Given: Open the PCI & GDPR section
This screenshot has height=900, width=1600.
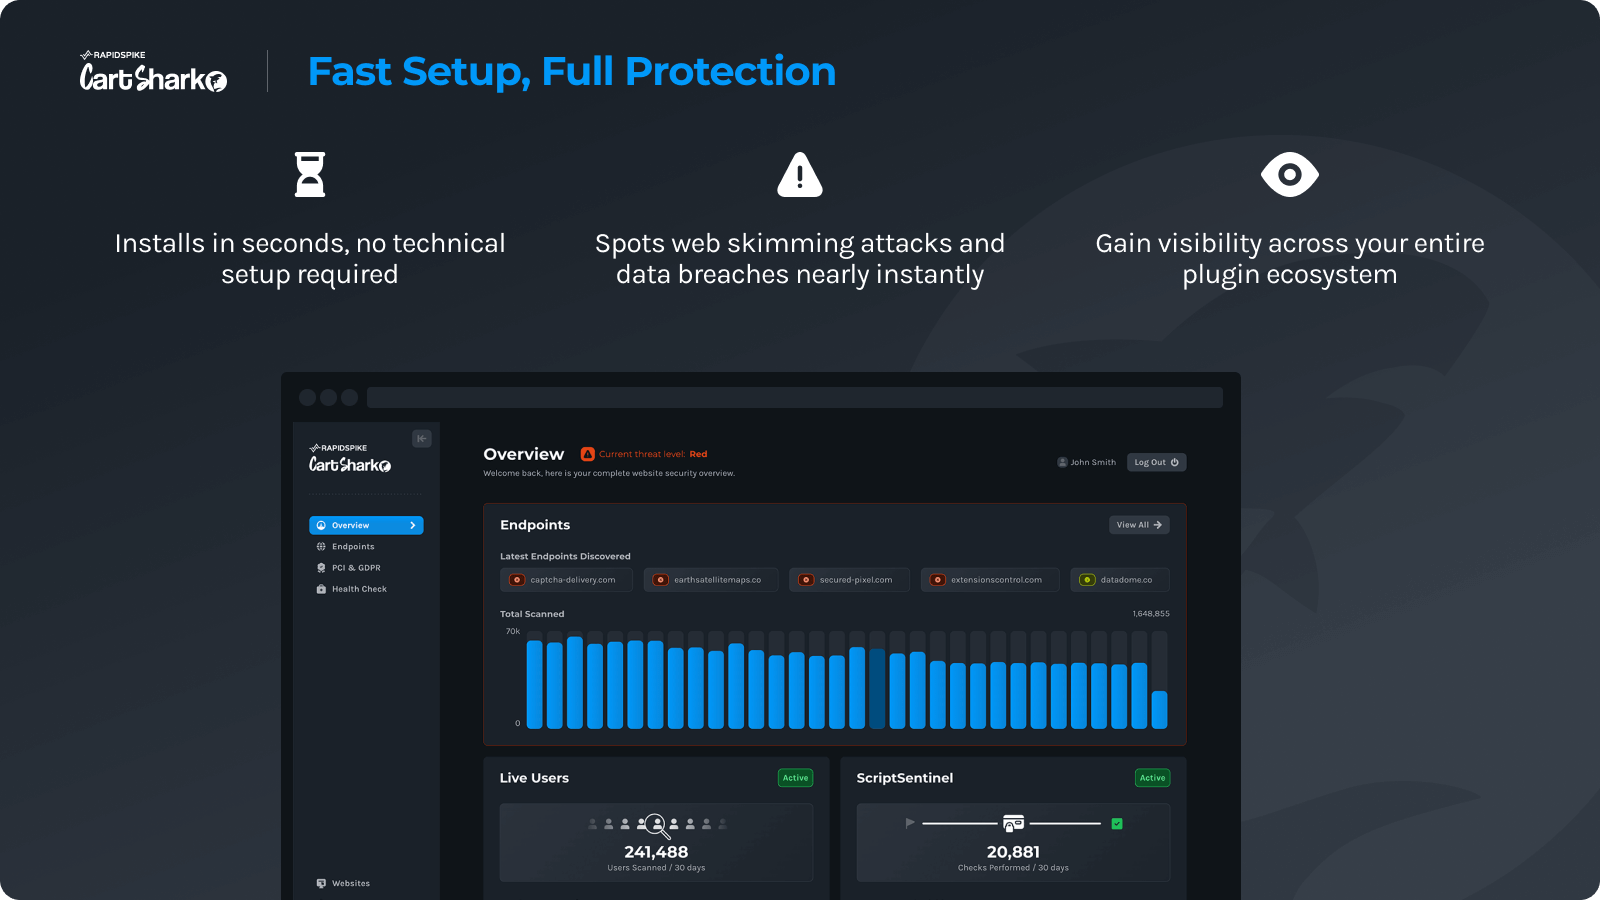Looking at the screenshot, I should click(356, 568).
